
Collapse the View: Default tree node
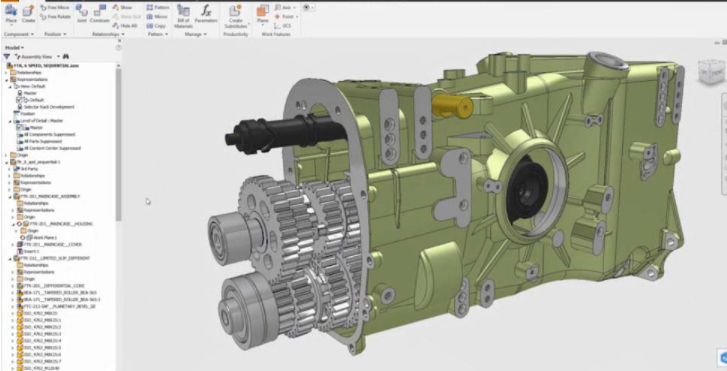pos(10,86)
